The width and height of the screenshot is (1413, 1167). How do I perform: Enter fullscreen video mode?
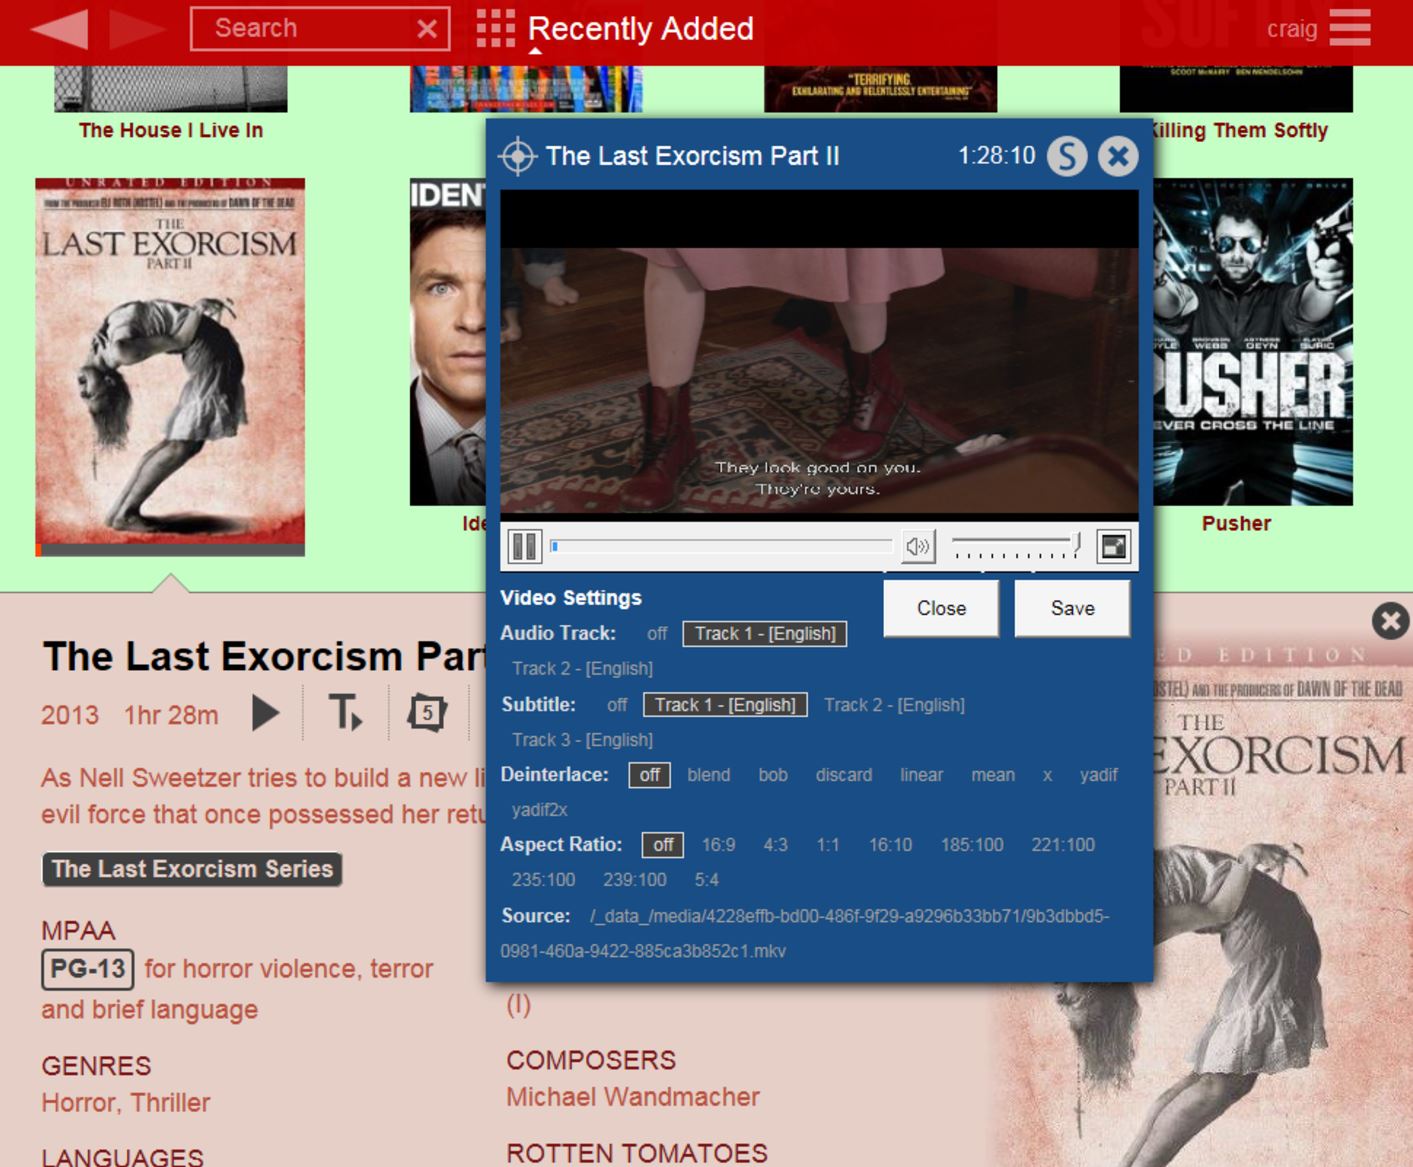click(1113, 547)
